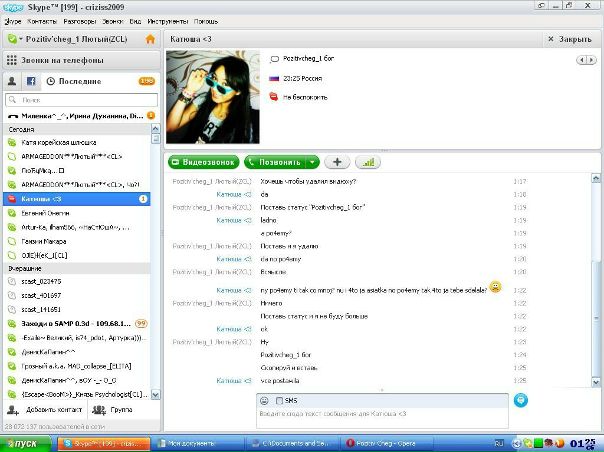Click the call quality signal bars icon
This screenshot has height=452, width=604.
point(367,161)
